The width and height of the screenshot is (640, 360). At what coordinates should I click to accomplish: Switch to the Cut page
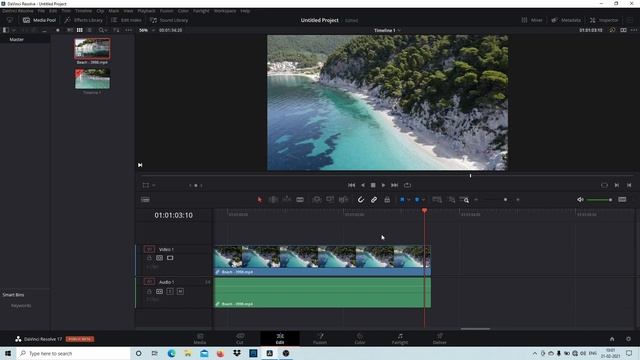click(240, 339)
